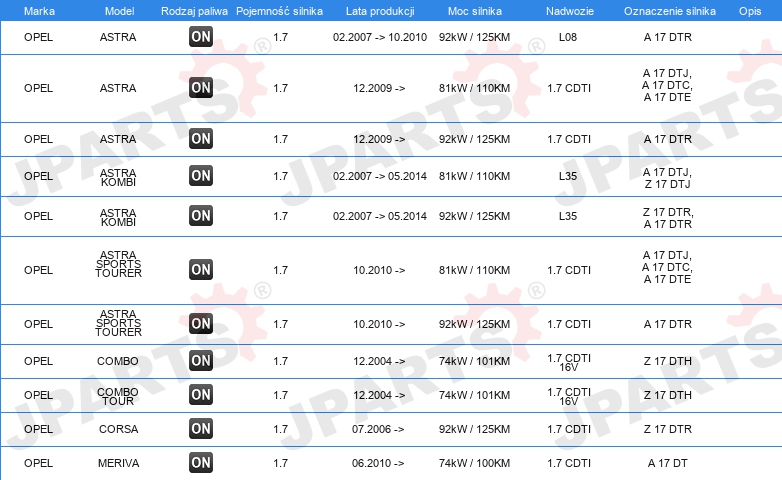Click the OPEL brand cell in the Combo Tour row
Image resolution: width=782 pixels, height=480 pixels.
38,395
